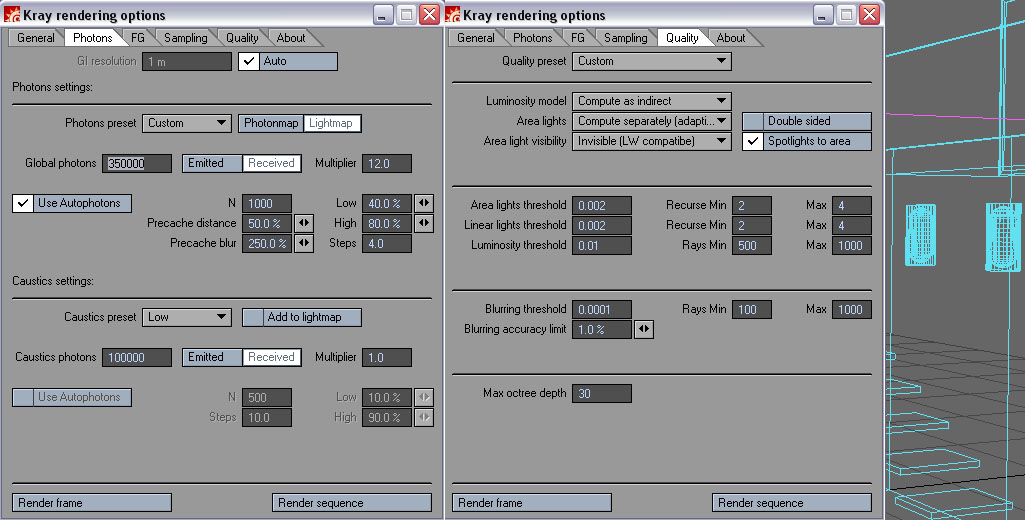Image resolution: width=1025 pixels, height=520 pixels.
Task: Open the Quality preset dropdown
Action: (652, 61)
